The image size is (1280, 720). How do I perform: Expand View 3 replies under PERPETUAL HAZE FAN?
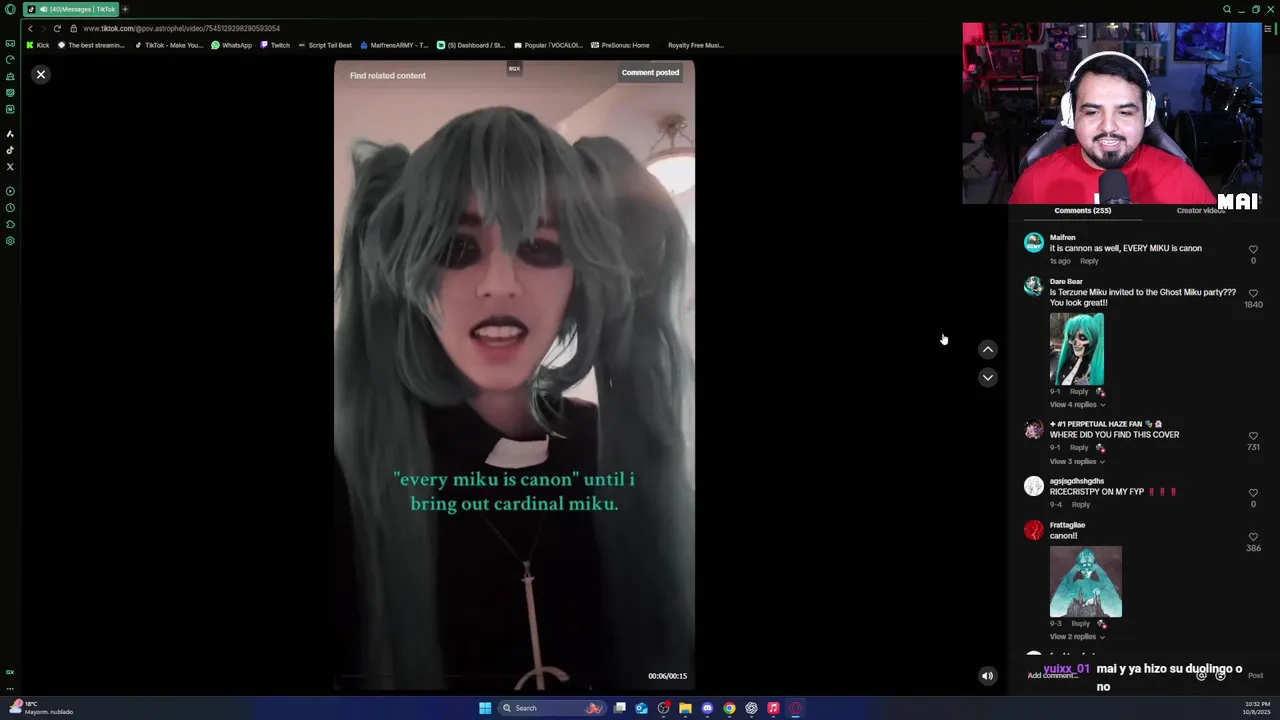click(1077, 461)
